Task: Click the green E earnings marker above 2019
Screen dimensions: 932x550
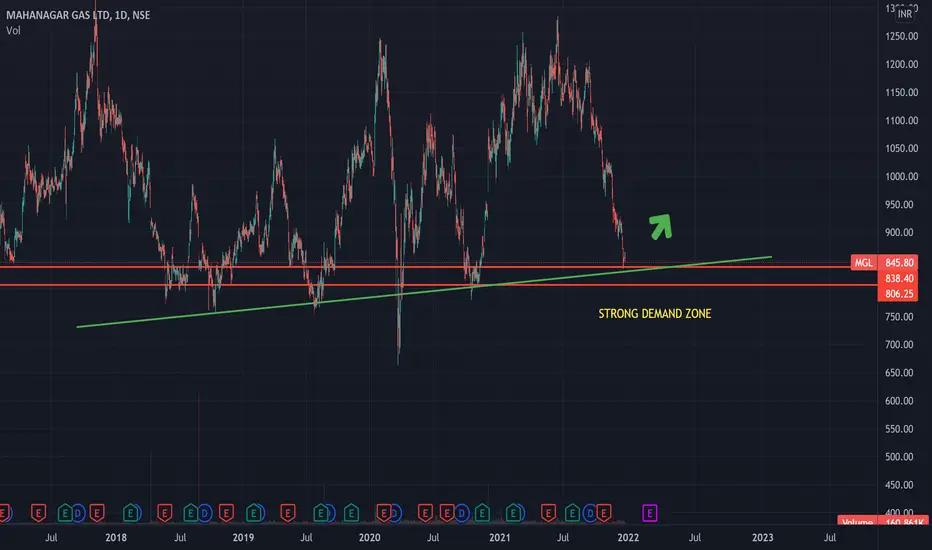Action: (254, 513)
